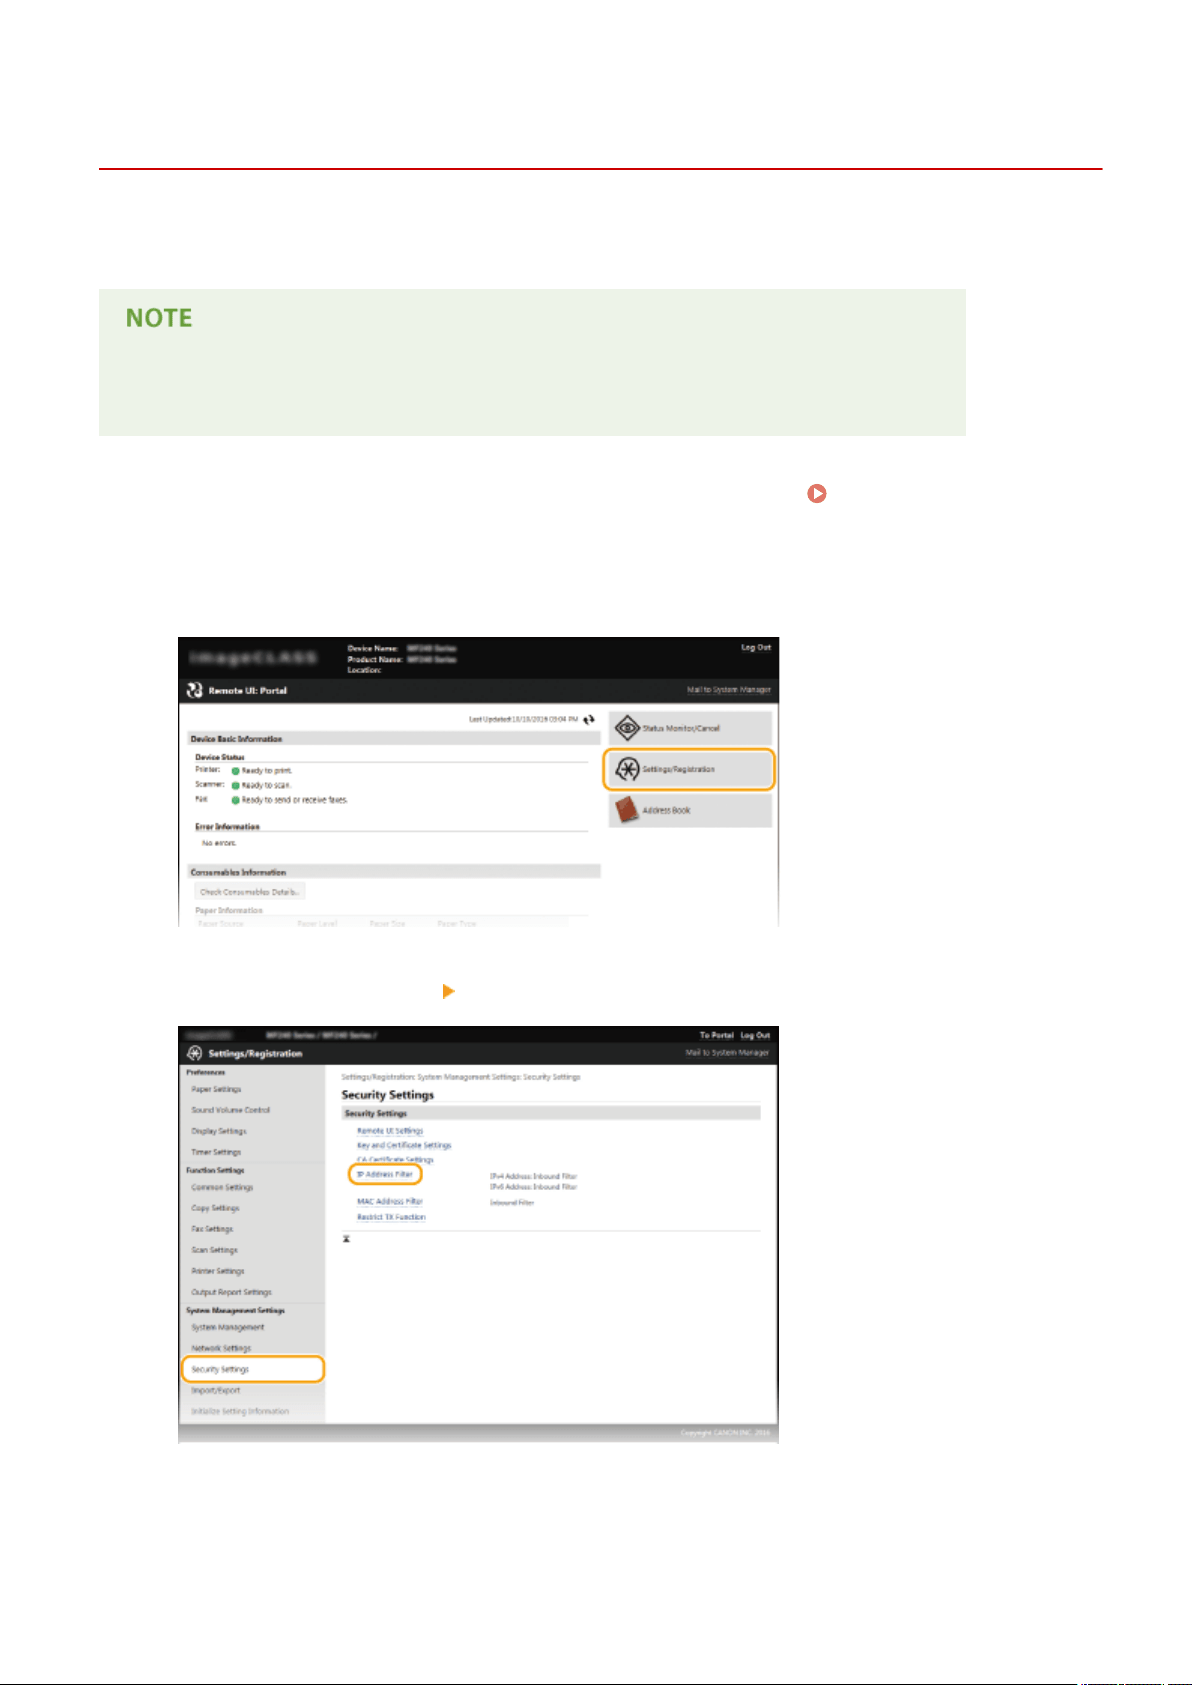Click the 'IPv4 Address: Inbound Filter' text

(533, 1176)
